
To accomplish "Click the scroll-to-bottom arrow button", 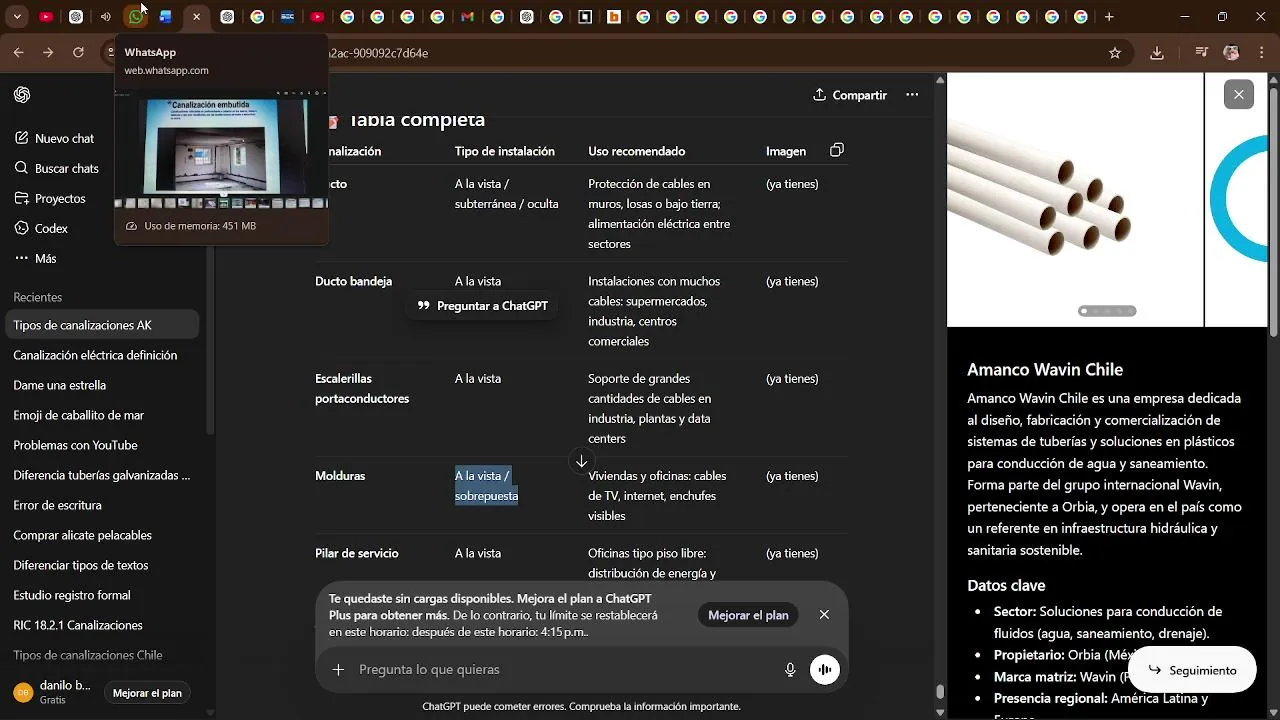I will pos(581,461).
